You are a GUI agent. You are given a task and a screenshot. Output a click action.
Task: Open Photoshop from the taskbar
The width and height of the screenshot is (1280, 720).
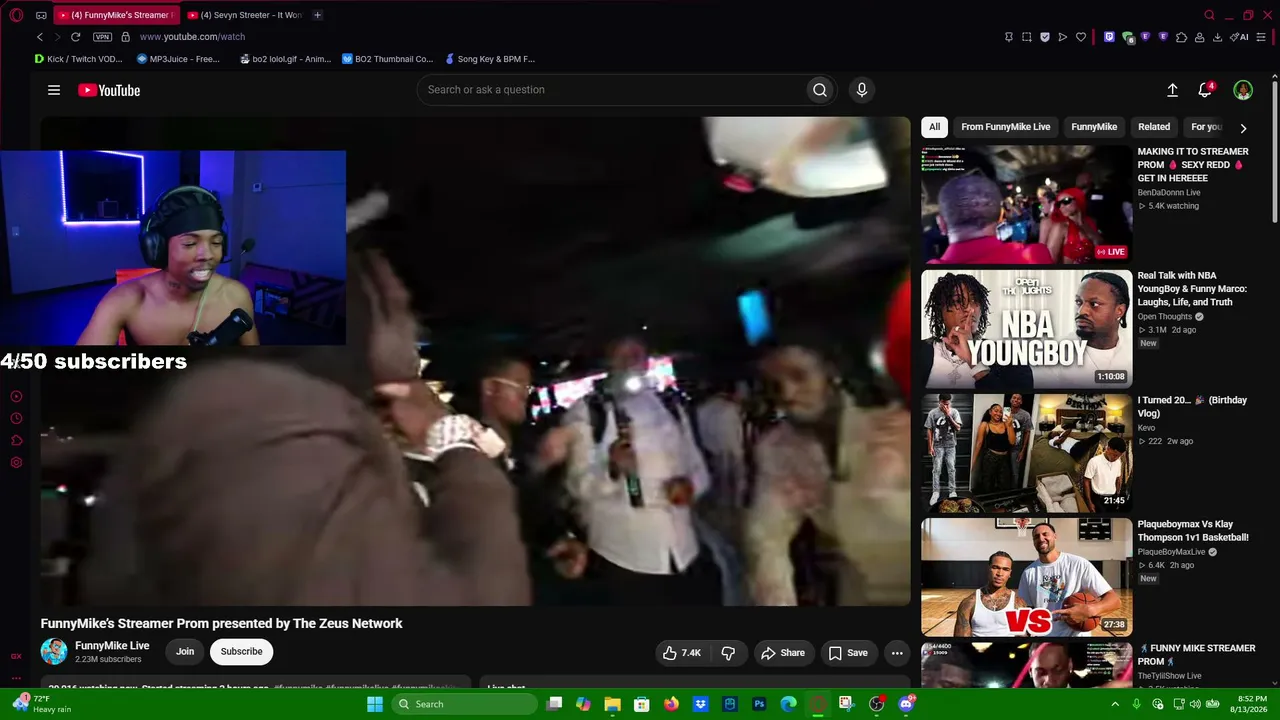pos(759,704)
